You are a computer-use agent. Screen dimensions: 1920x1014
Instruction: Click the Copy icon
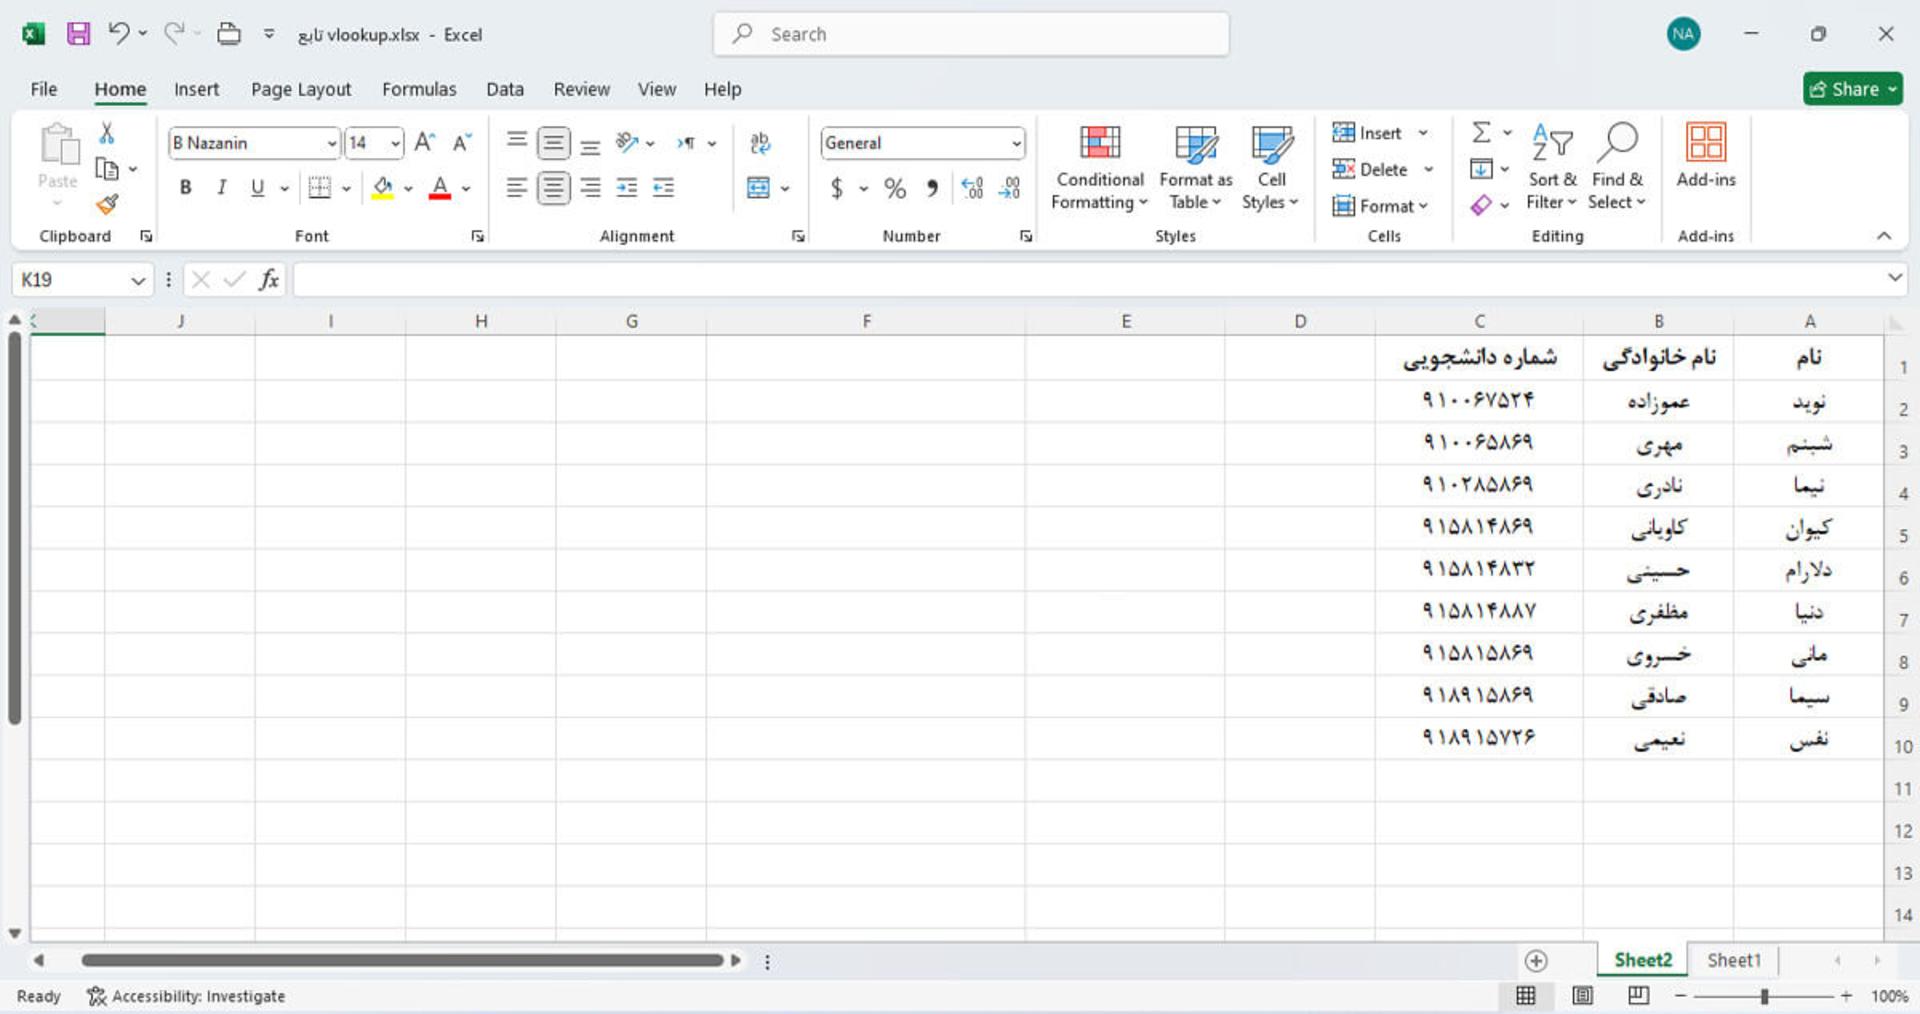coord(107,169)
